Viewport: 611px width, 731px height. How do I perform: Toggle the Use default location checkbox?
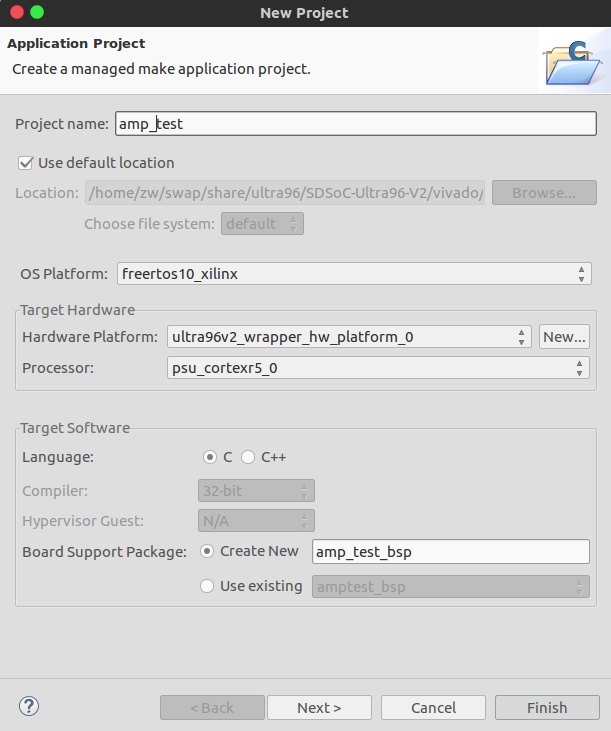26,163
